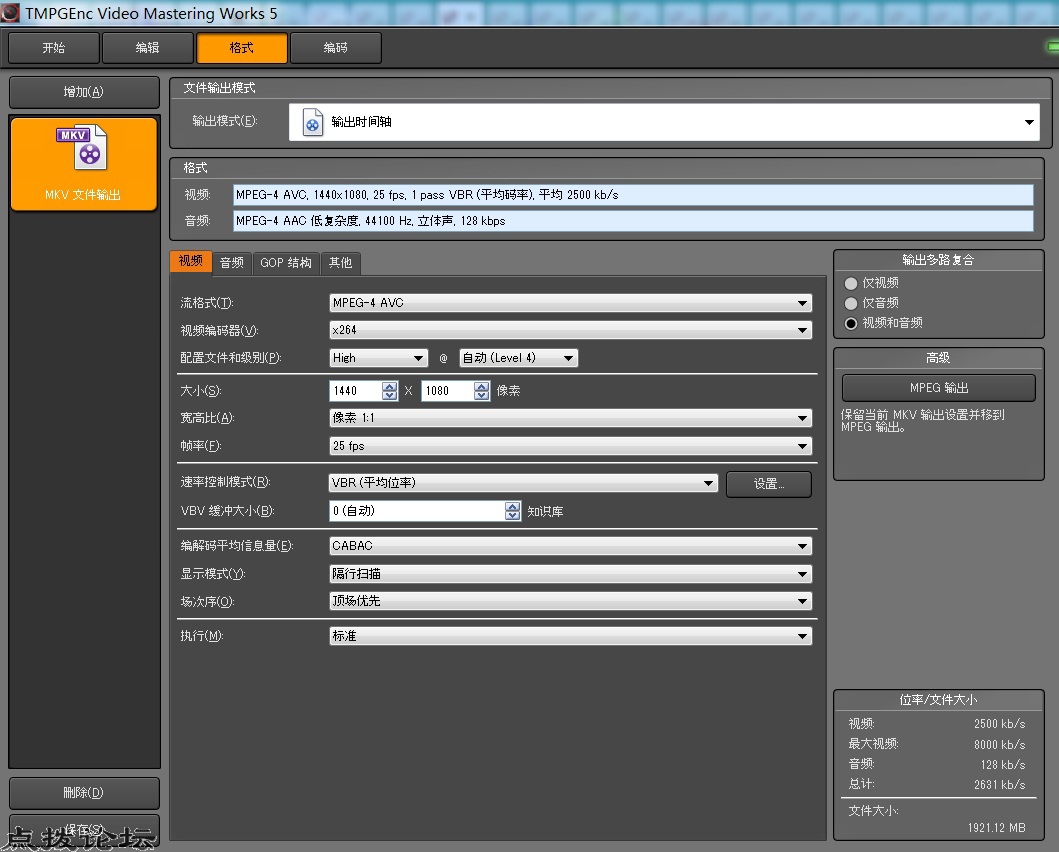Switch to the 音频 settings tab

(232, 263)
